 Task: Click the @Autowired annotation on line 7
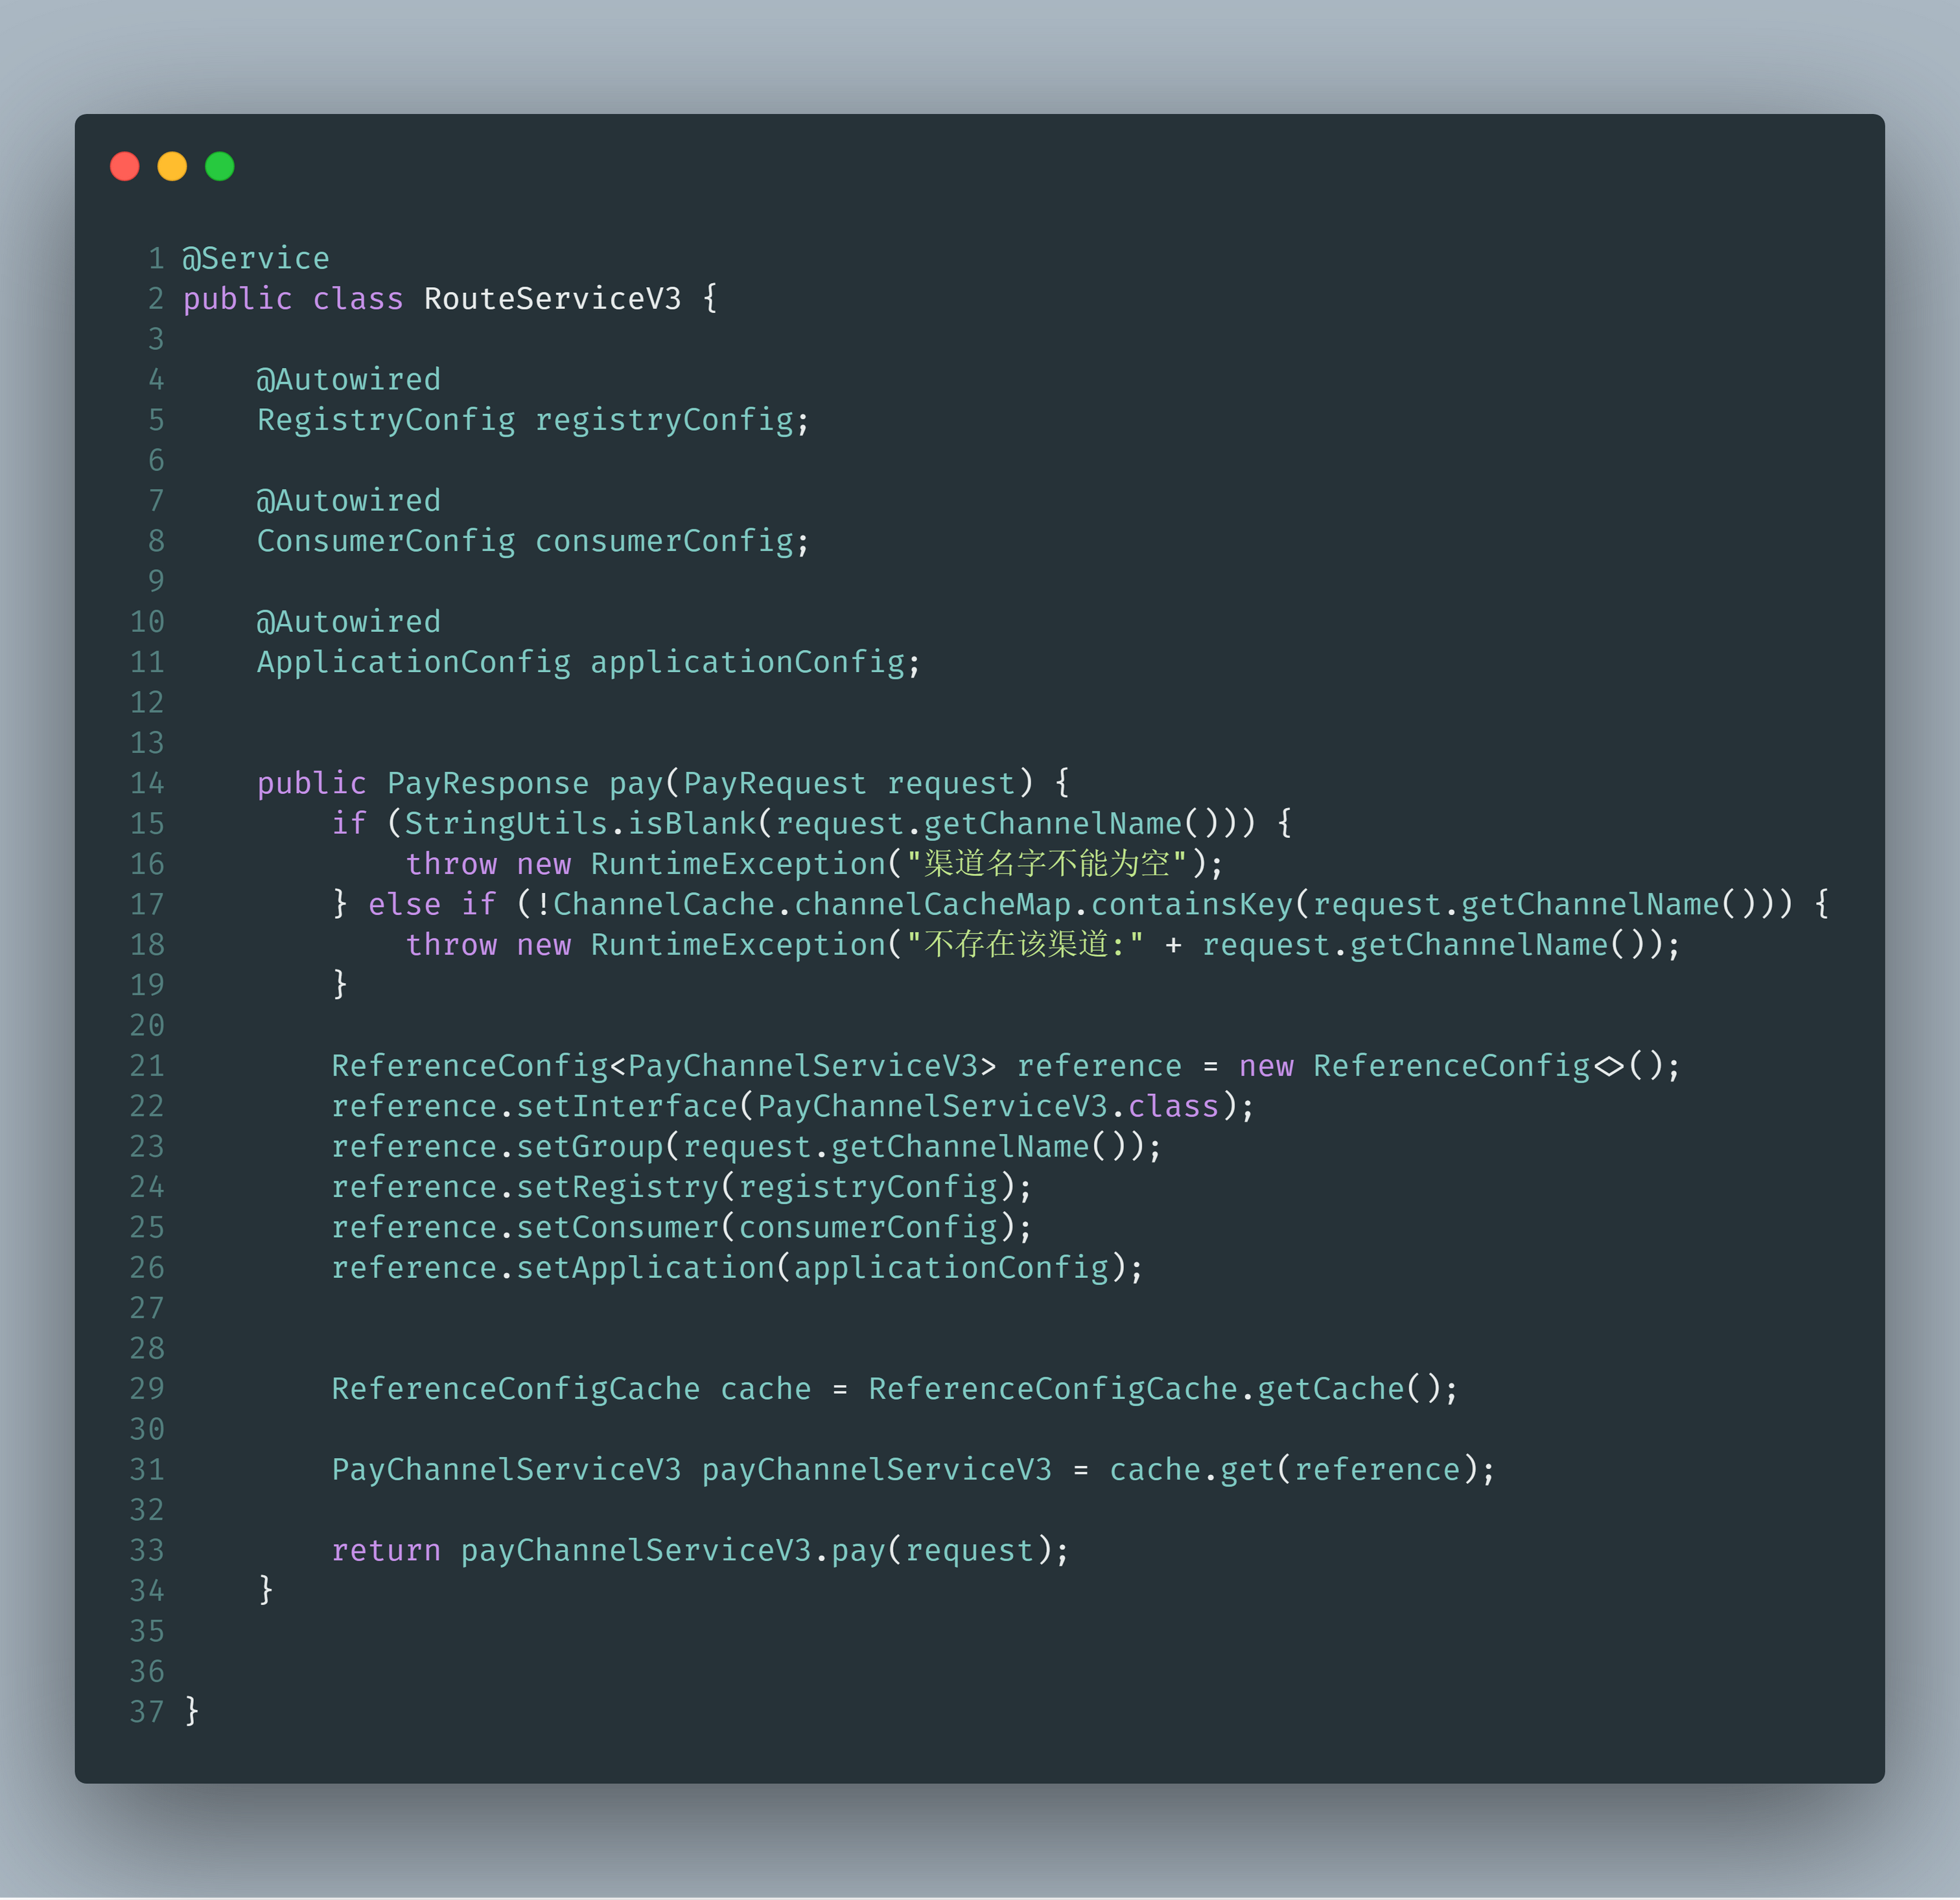click(x=348, y=501)
